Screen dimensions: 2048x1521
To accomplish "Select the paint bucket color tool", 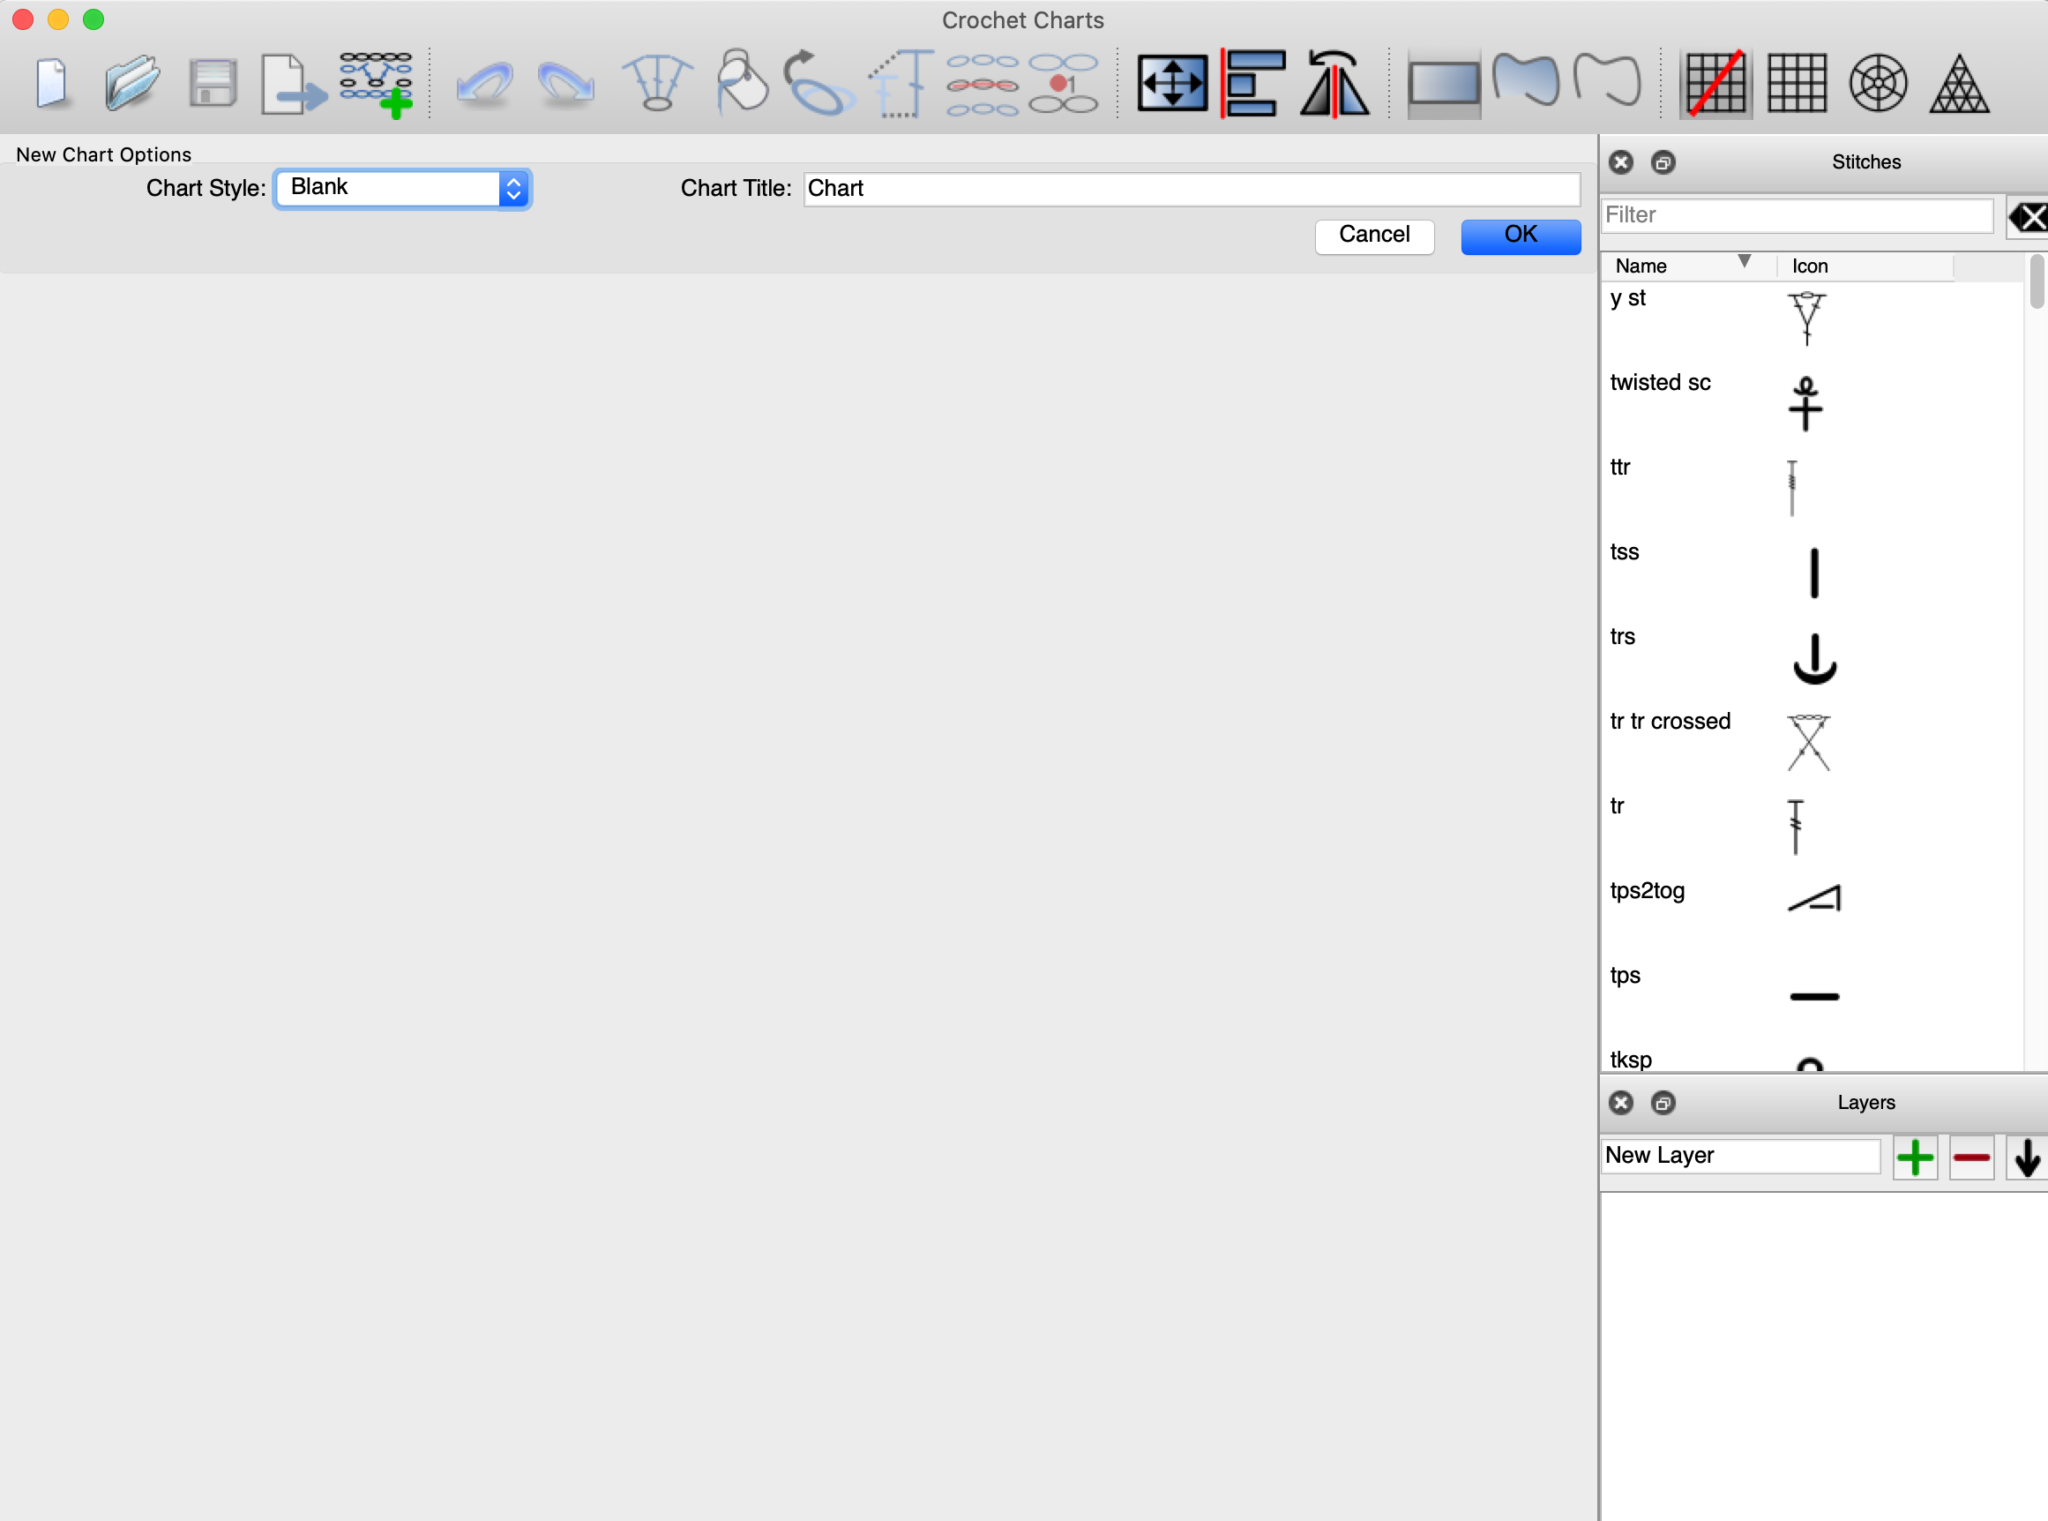I will [742, 84].
